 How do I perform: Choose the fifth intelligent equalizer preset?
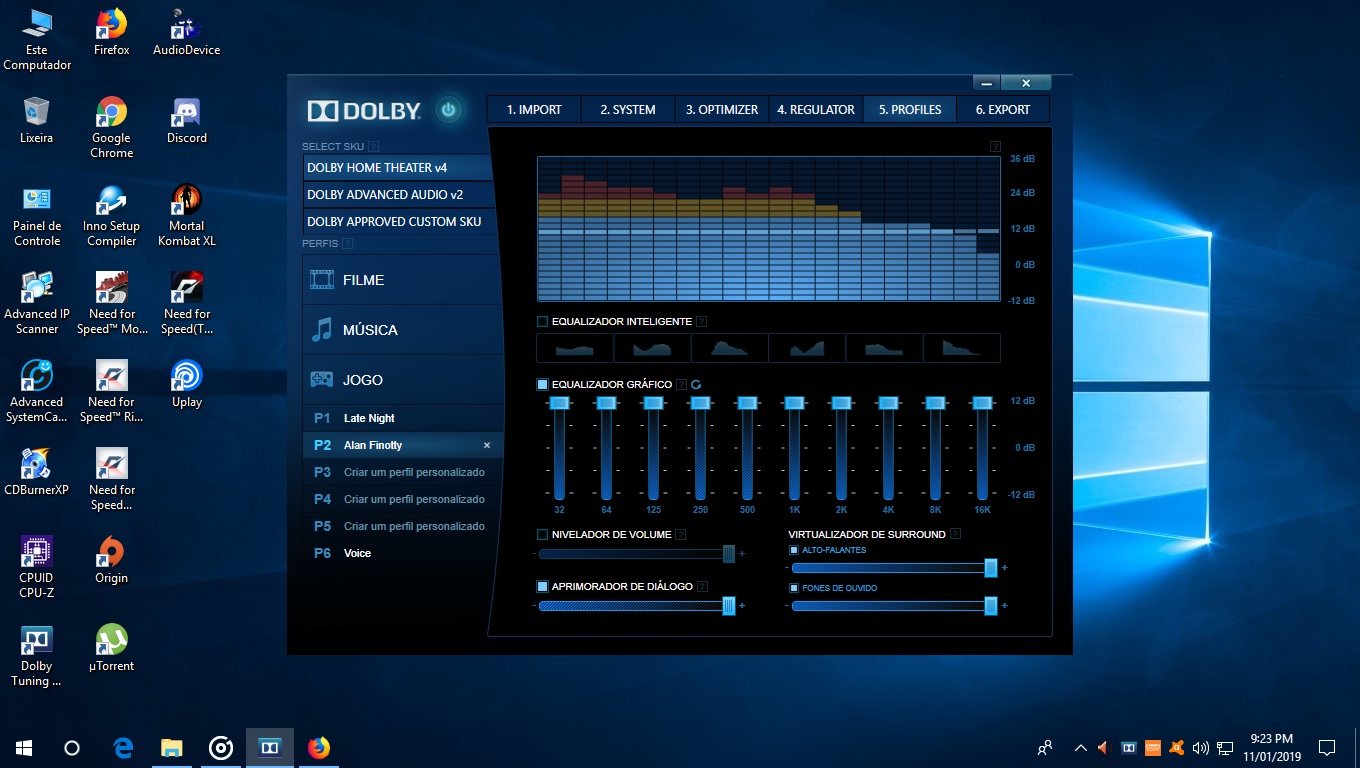884,348
